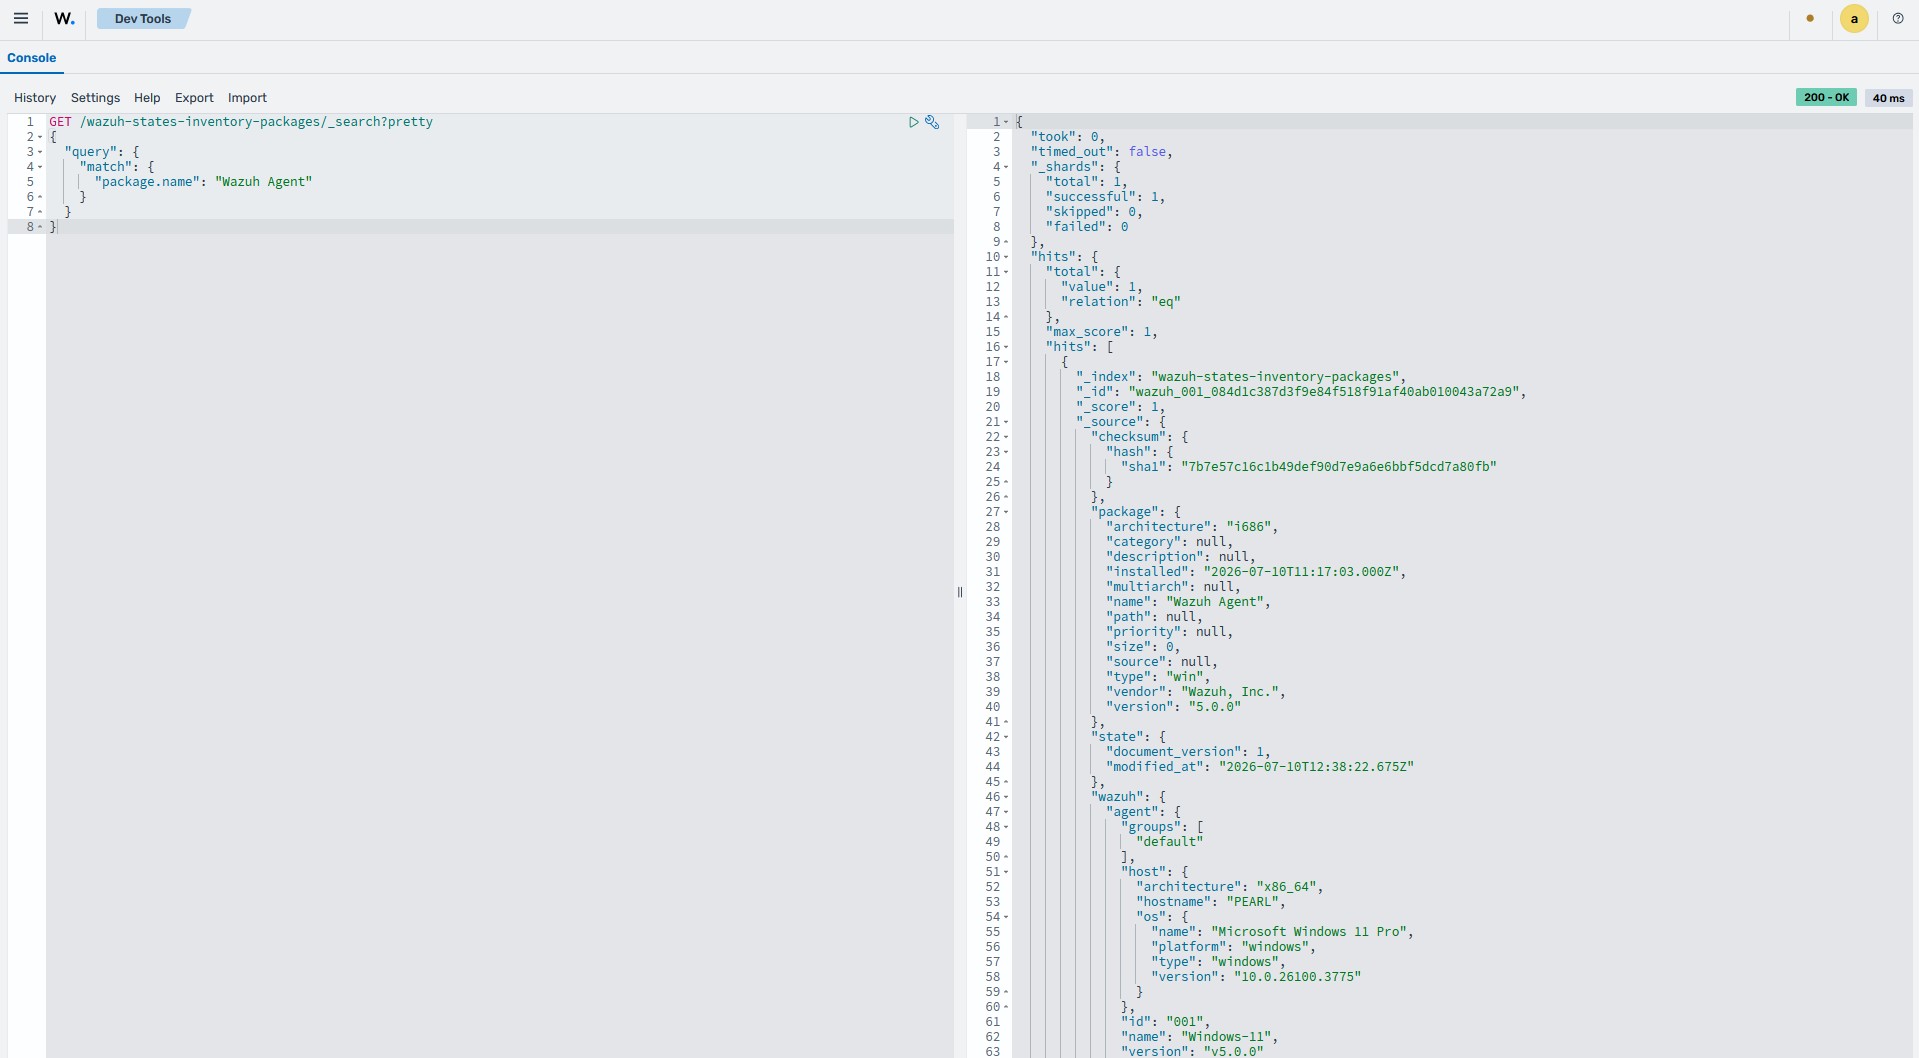Screen dimensions: 1919x1058
Task: Click the panel divider resize handle
Action: pyautogui.click(x=960, y=592)
